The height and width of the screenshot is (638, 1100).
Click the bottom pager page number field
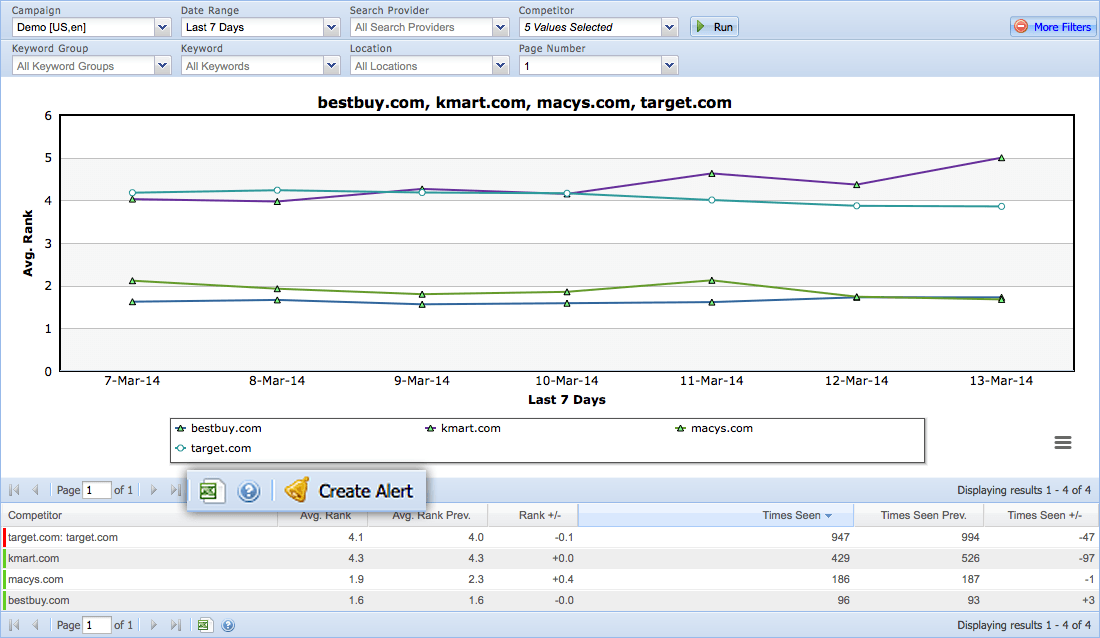pos(97,625)
